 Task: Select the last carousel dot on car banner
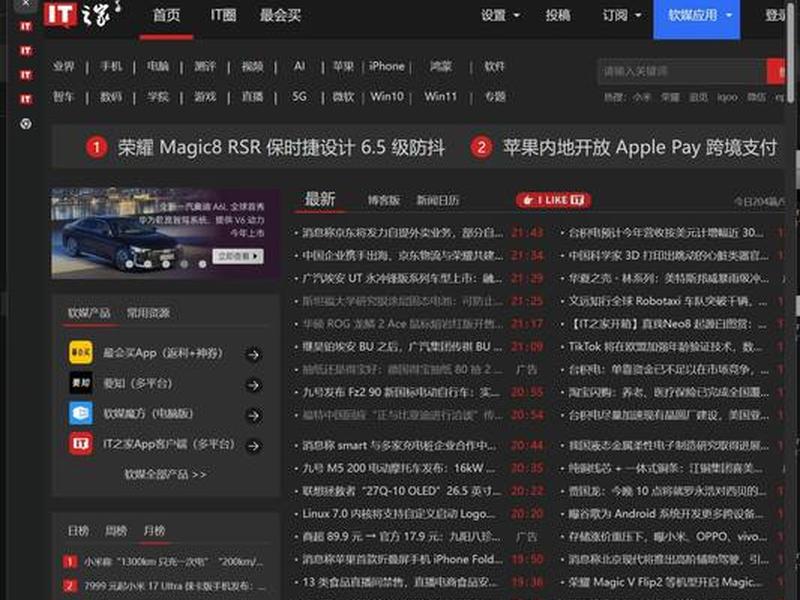(203, 264)
